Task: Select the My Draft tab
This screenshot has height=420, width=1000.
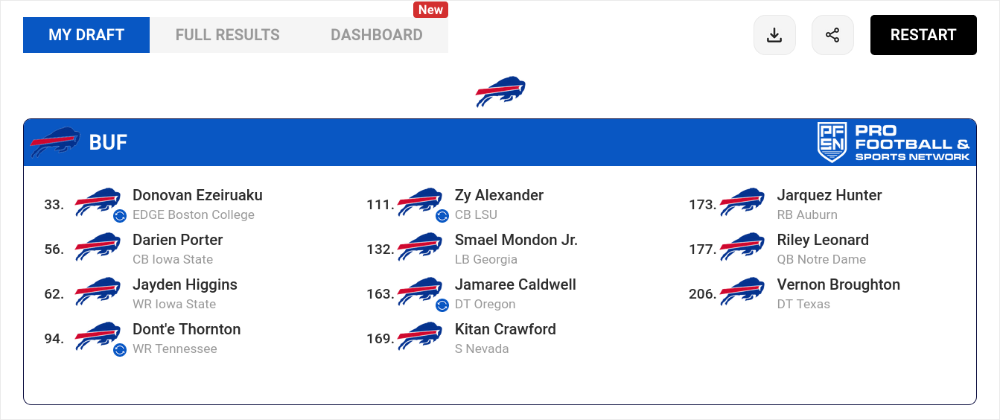Action: [86, 35]
